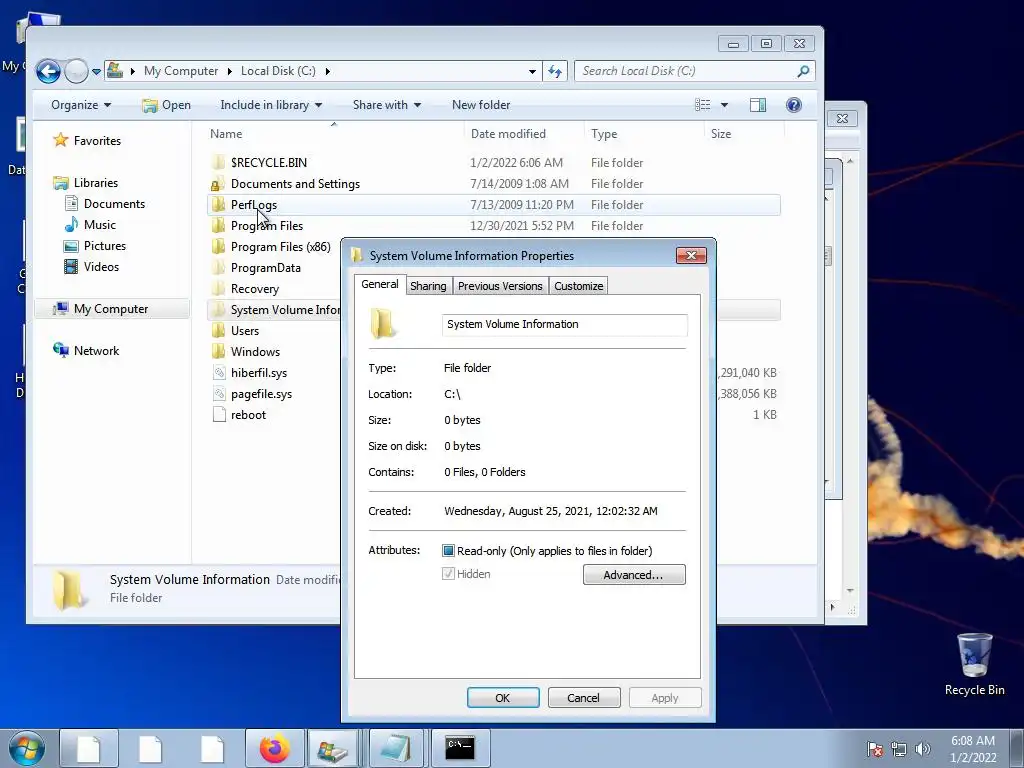
Task: Go back with the Explorer back arrow
Action: (48, 71)
